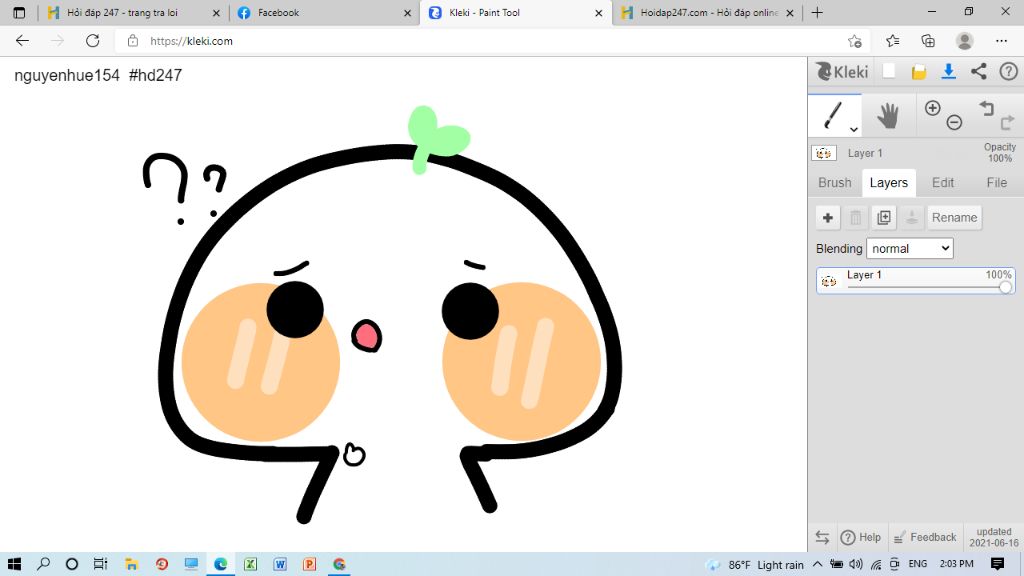Open the Blending mode dropdown
This screenshot has height=576, width=1024.
point(910,248)
